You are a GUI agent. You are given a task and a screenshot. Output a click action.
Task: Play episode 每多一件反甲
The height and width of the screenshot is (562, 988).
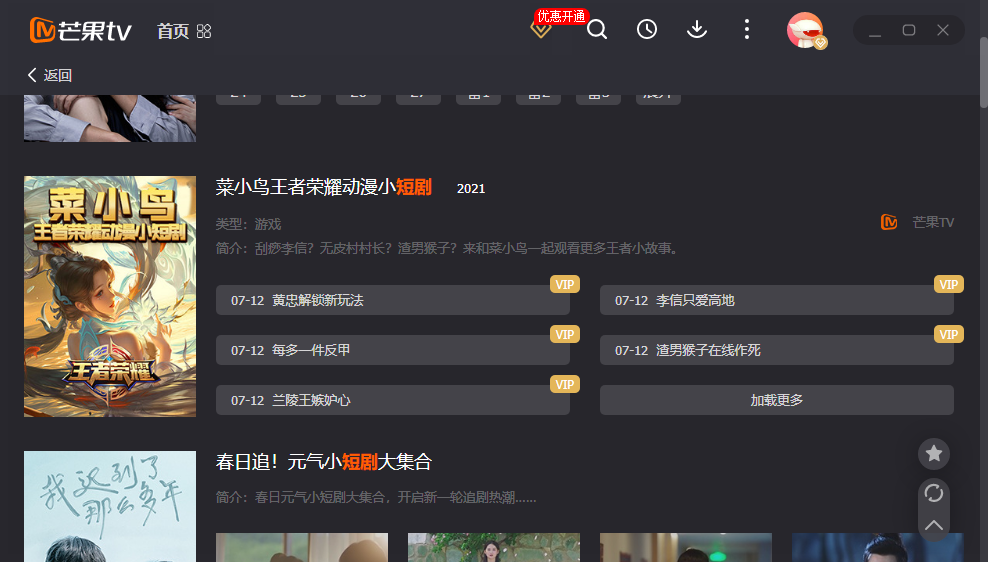coord(393,350)
